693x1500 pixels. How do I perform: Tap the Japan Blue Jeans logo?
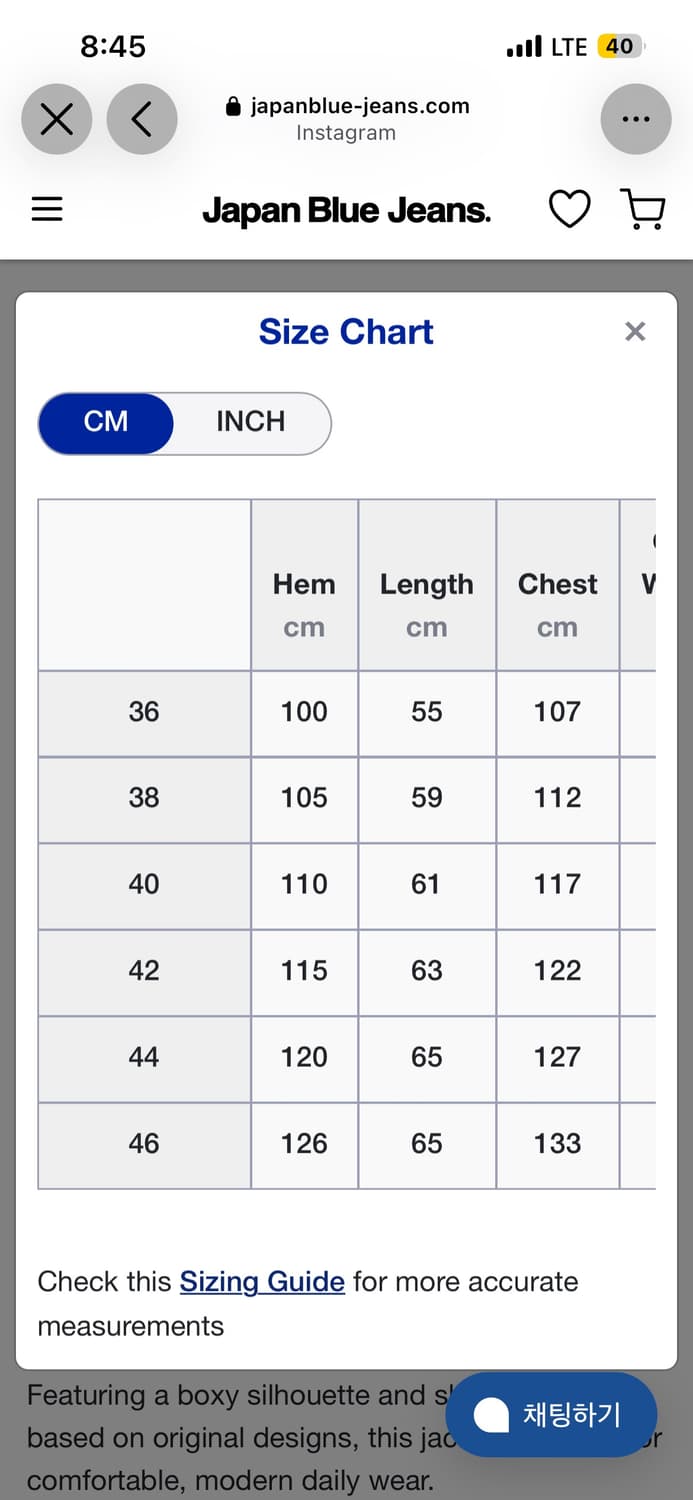(x=346, y=210)
